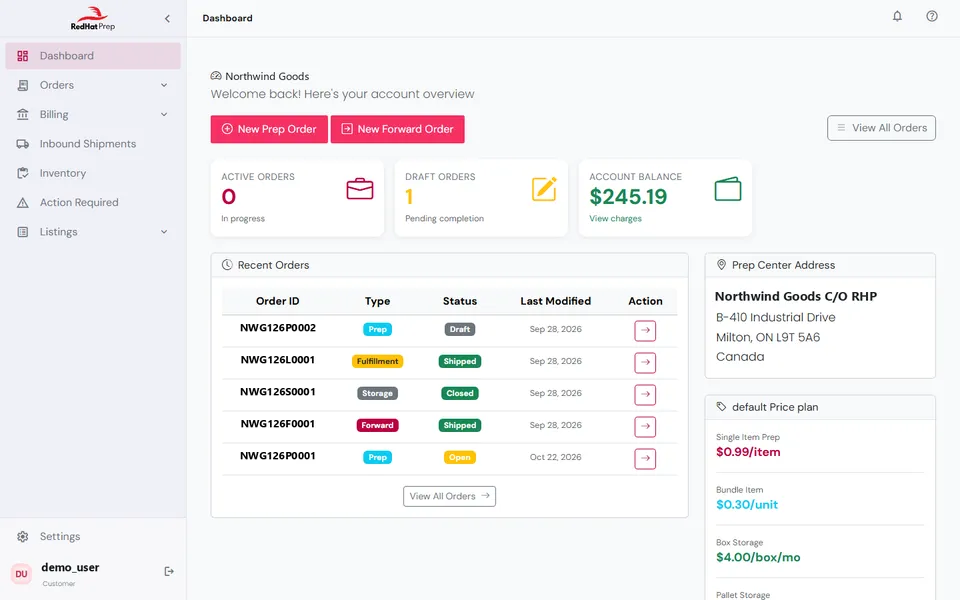This screenshot has width=960, height=600.
Task: Click the Last Modified column header
Action: coord(555,301)
